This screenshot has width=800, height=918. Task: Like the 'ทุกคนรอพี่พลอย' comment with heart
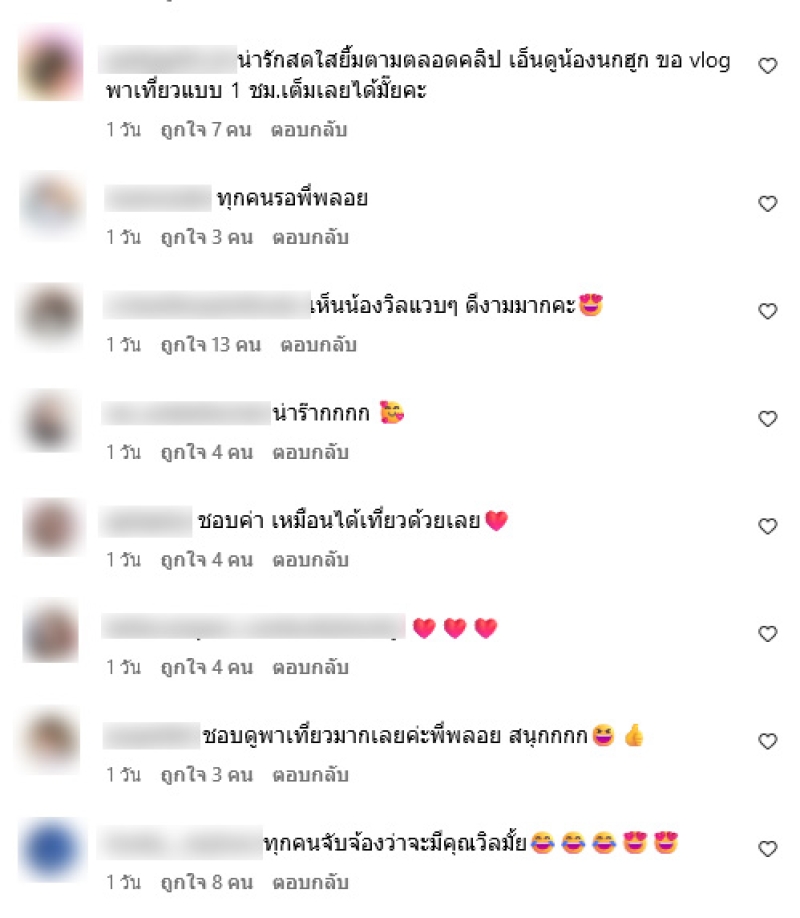pyautogui.click(x=767, y=204)
